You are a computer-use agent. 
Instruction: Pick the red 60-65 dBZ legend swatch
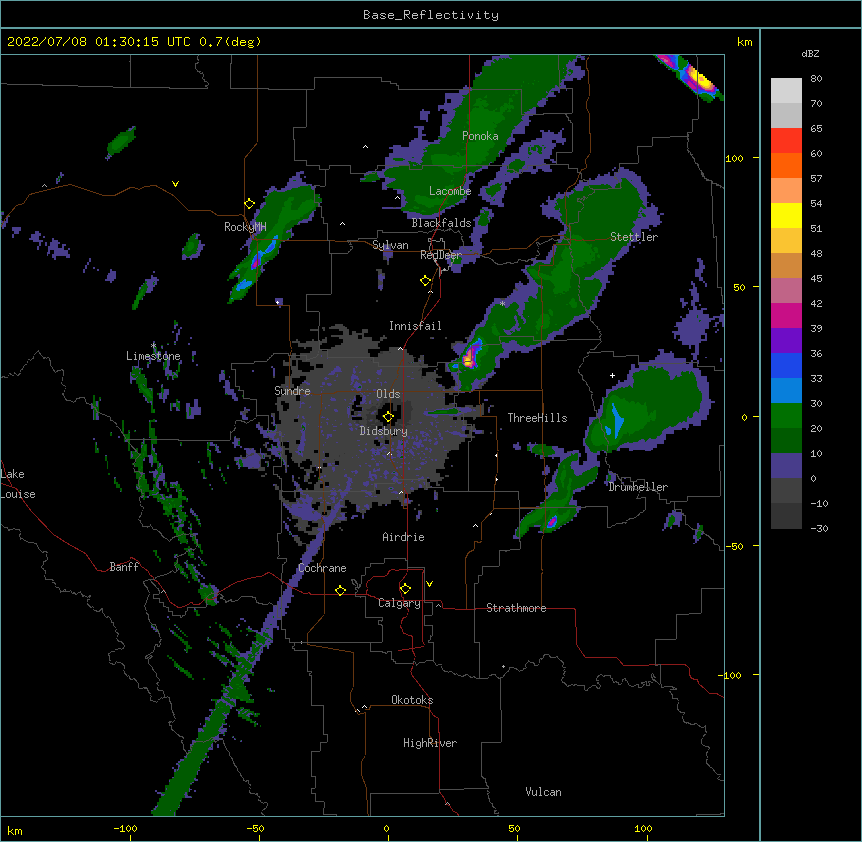coord(786,141)
